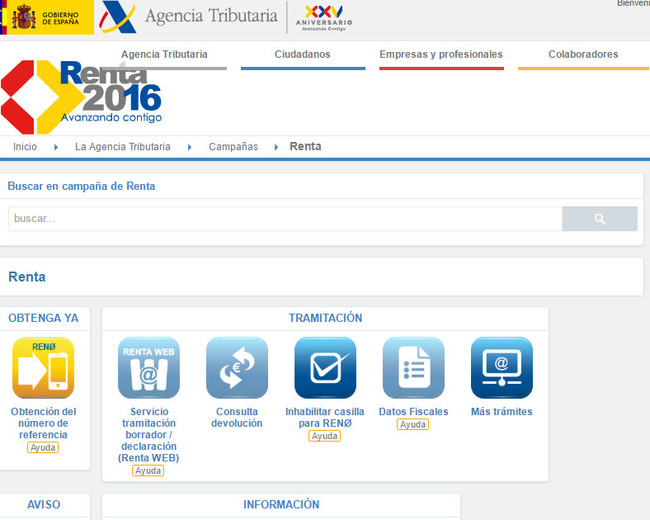Click the Campañas breadcrumb link
This screenshot has width=650, height=520.
coord(233,147)
